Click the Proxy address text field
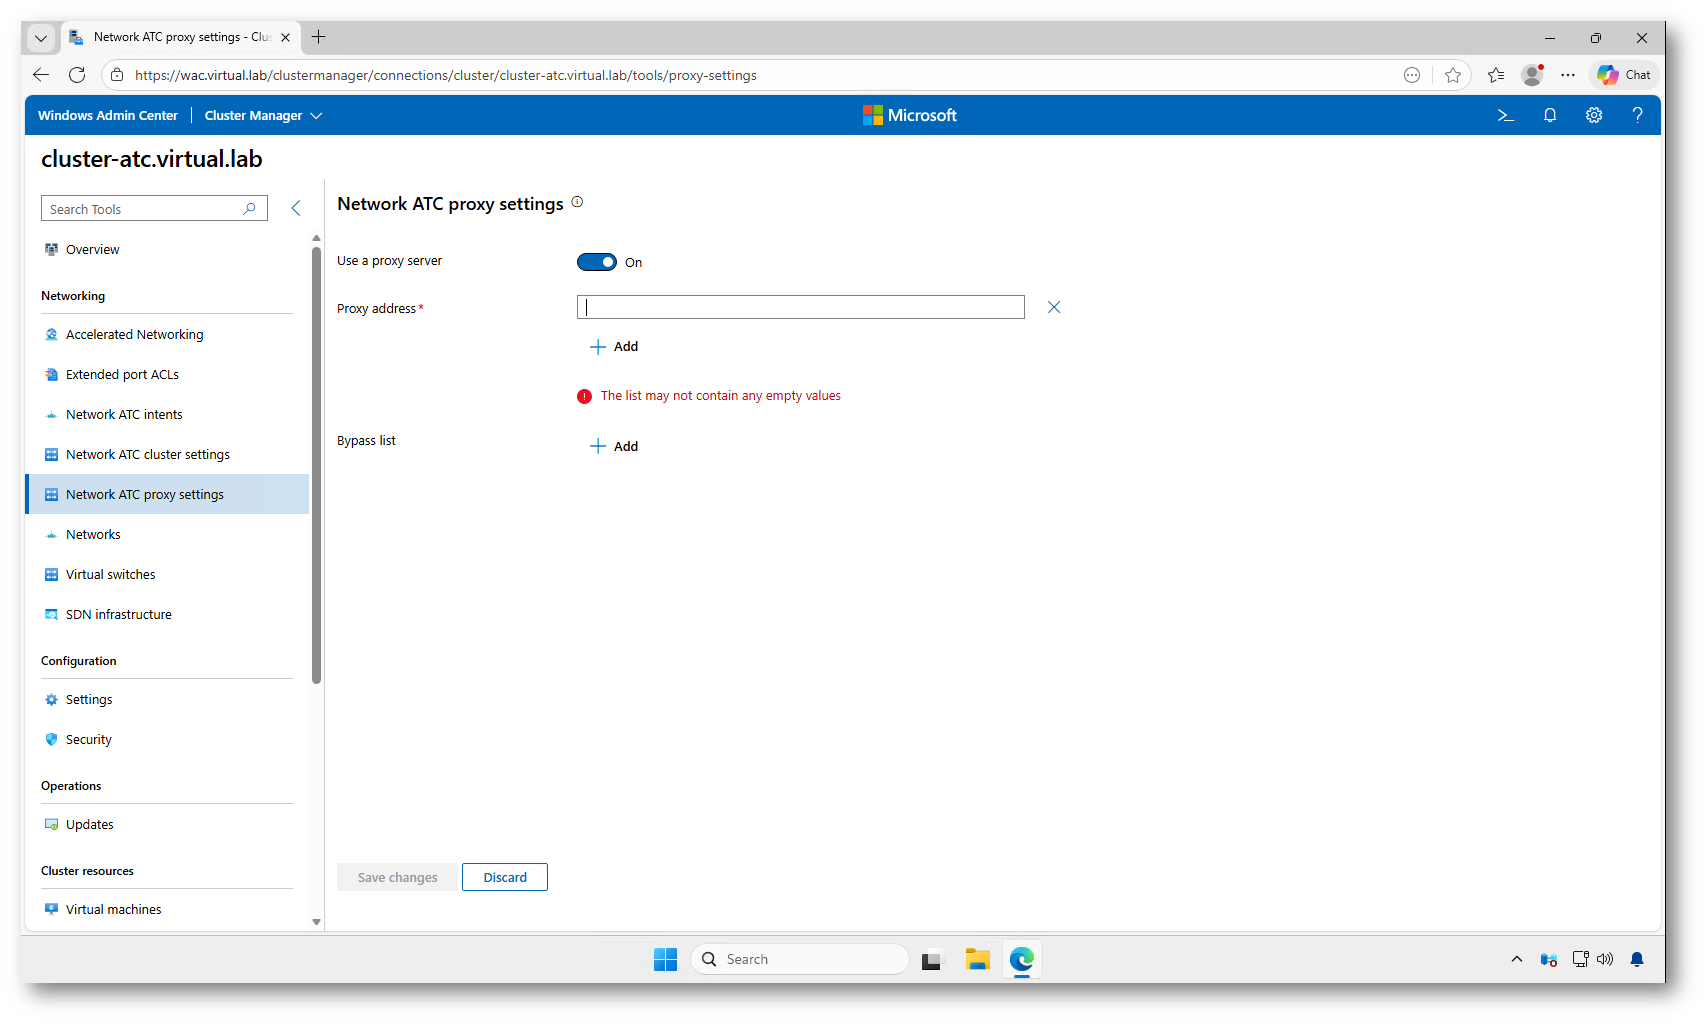This screenshot has height=1025, width=1708. pos(800,308)
